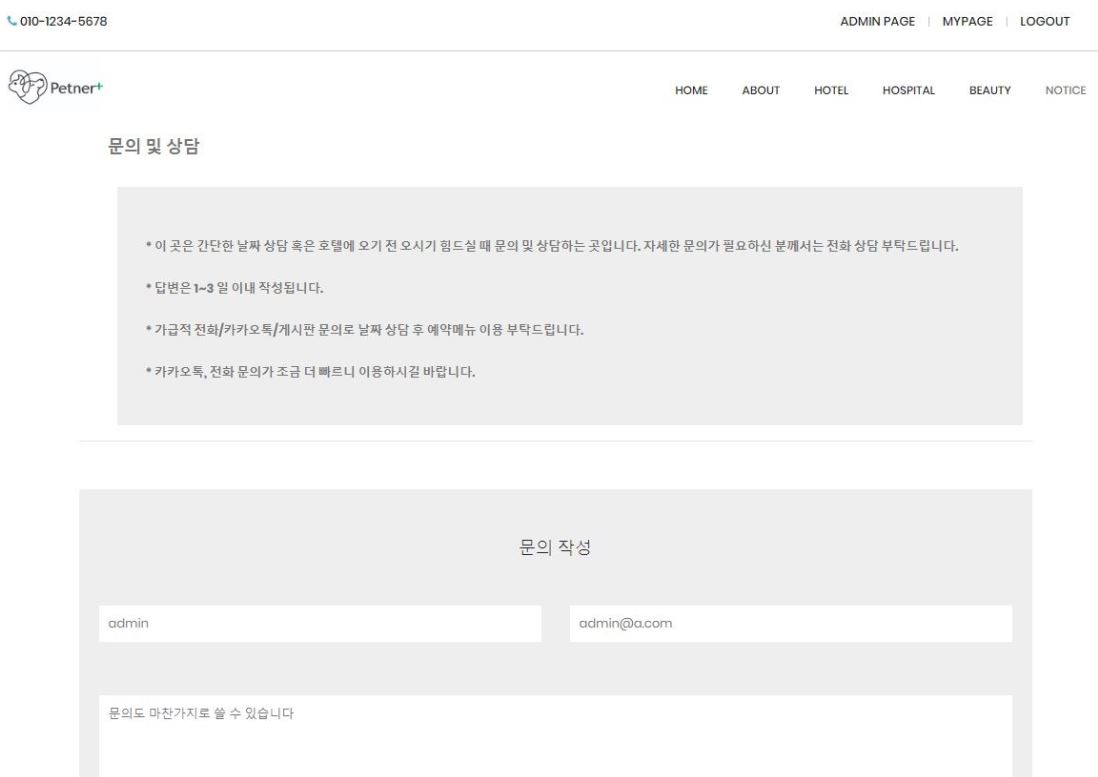1098x777 pixels.
Task: Select the BEAUTY menu item
Action: pos(989,90)
